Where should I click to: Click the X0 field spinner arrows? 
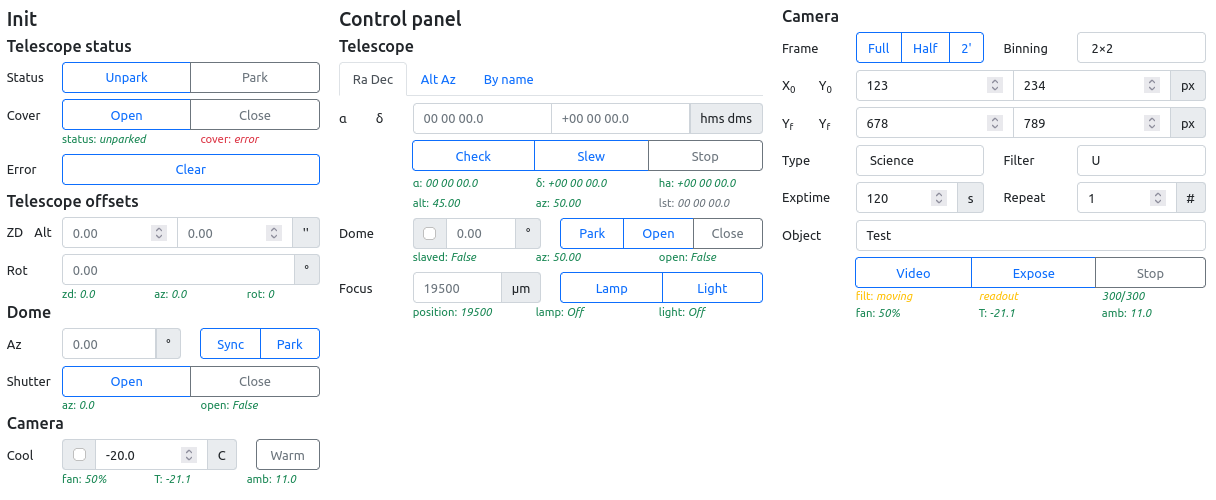click(x=994, y=86)
